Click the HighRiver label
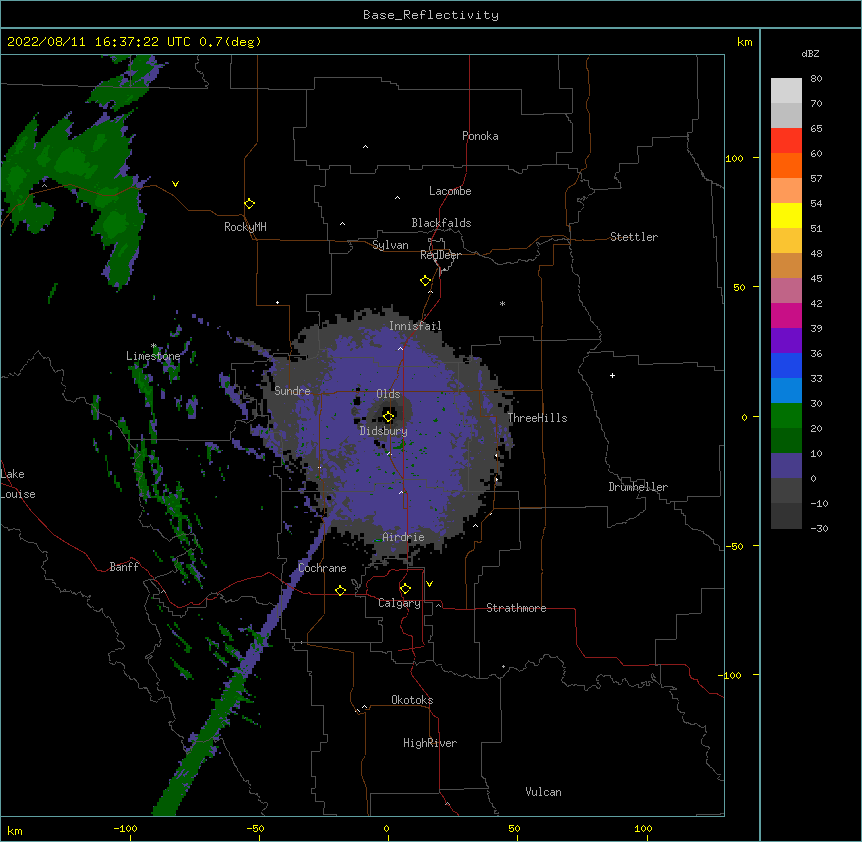The width and height of the screenshot is (862, 842). point(430,743)
